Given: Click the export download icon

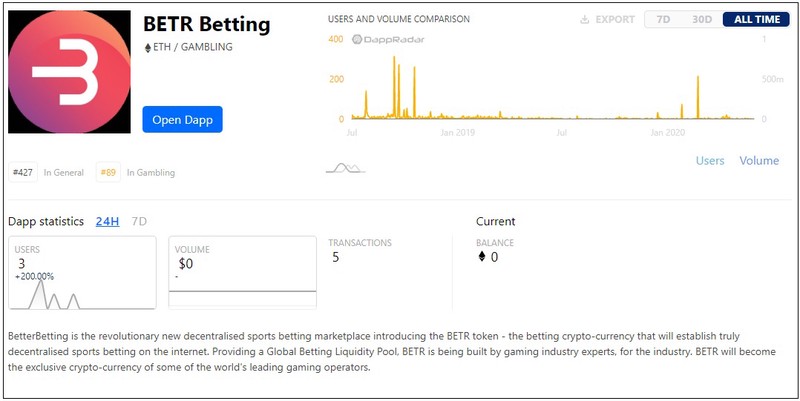Looking at the screenshot, I should [584, 20].
